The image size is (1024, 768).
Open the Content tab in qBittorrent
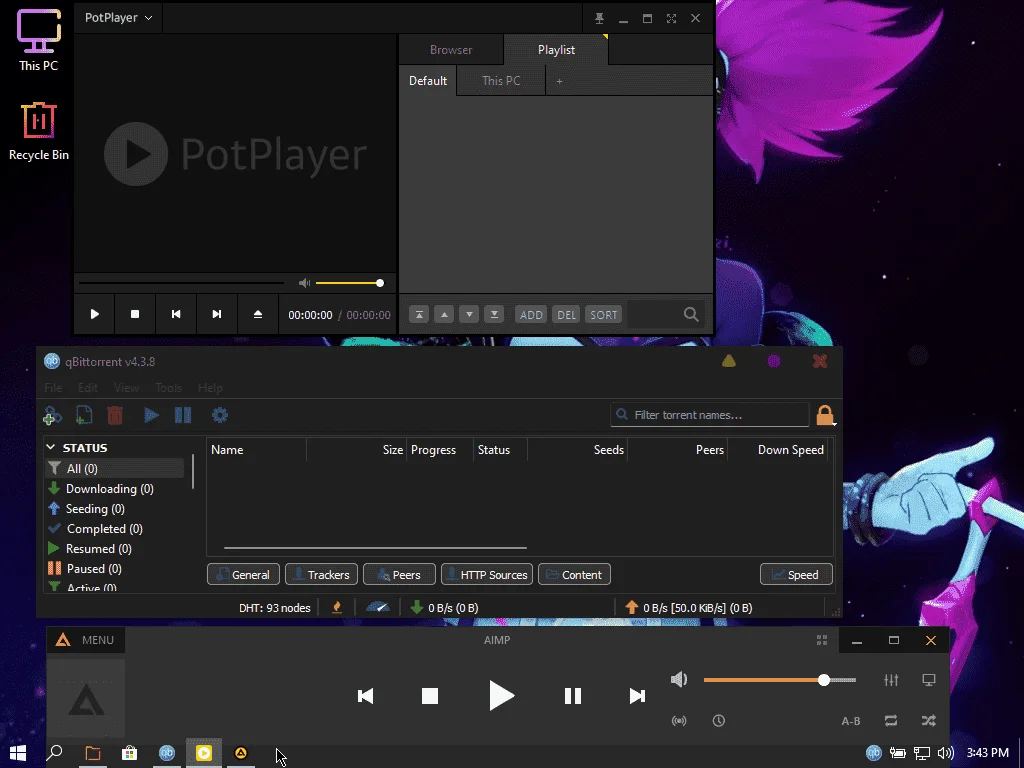(574, 575)
